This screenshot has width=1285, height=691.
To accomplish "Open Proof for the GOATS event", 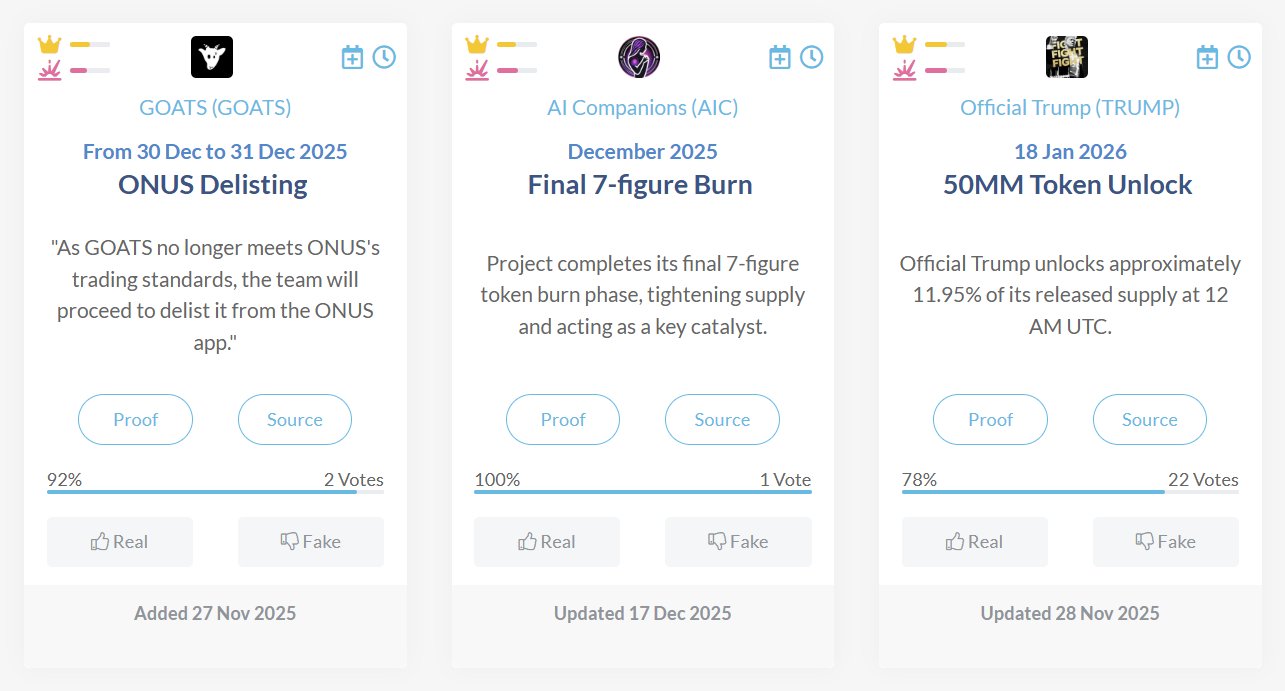I will [x=135, y=420].
